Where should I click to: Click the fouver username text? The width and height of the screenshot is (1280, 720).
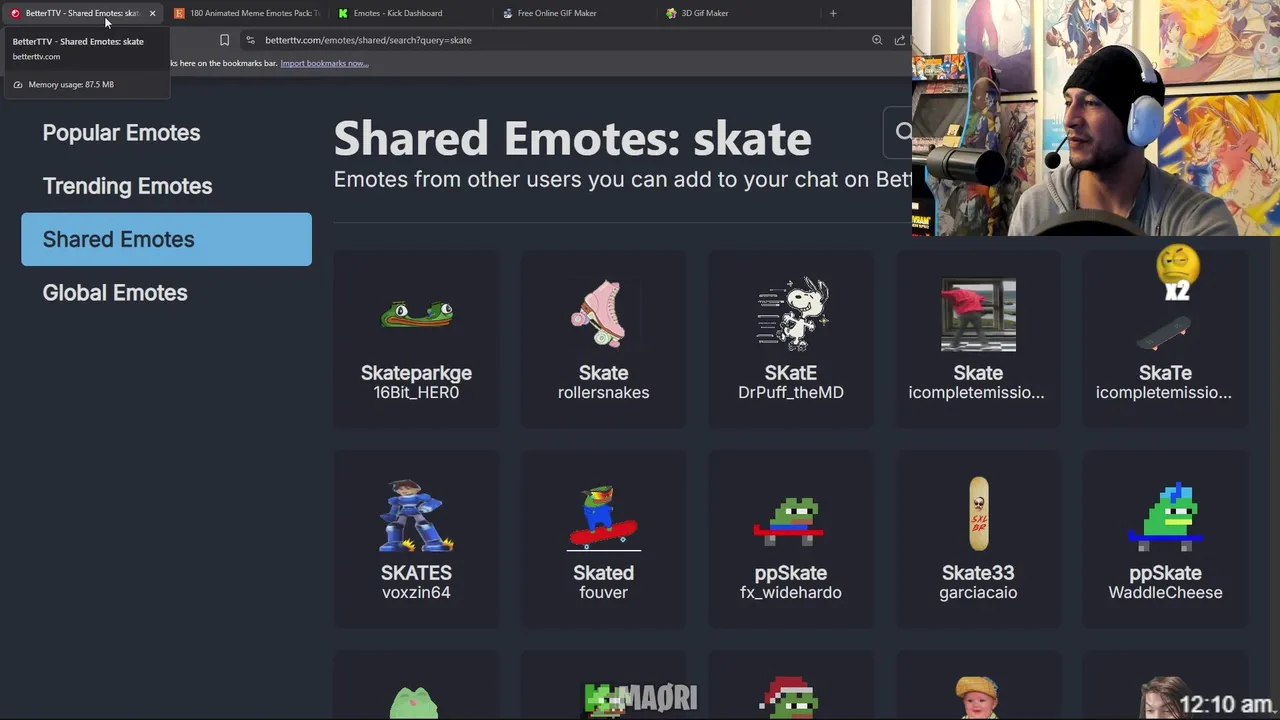pyautogui.click(x=603, y=593)
